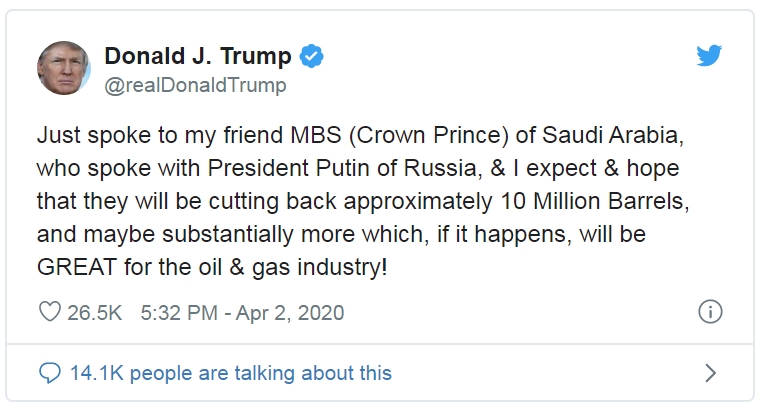Open '14.1K people are talking about this'
This screenshot has height=410, width=763.
click(x=230, y=373)
